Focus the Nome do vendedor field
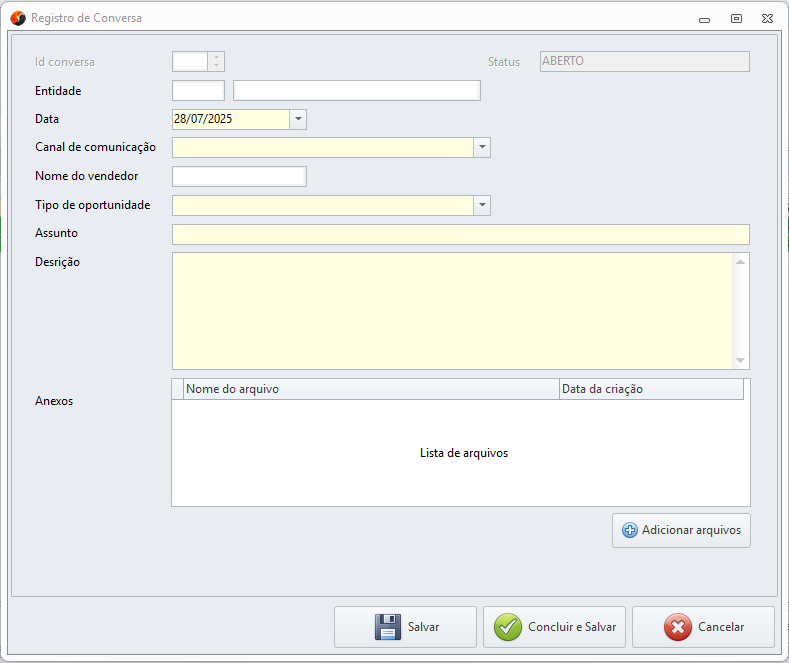This screenshot has height=663, width=789. [239, 177]
